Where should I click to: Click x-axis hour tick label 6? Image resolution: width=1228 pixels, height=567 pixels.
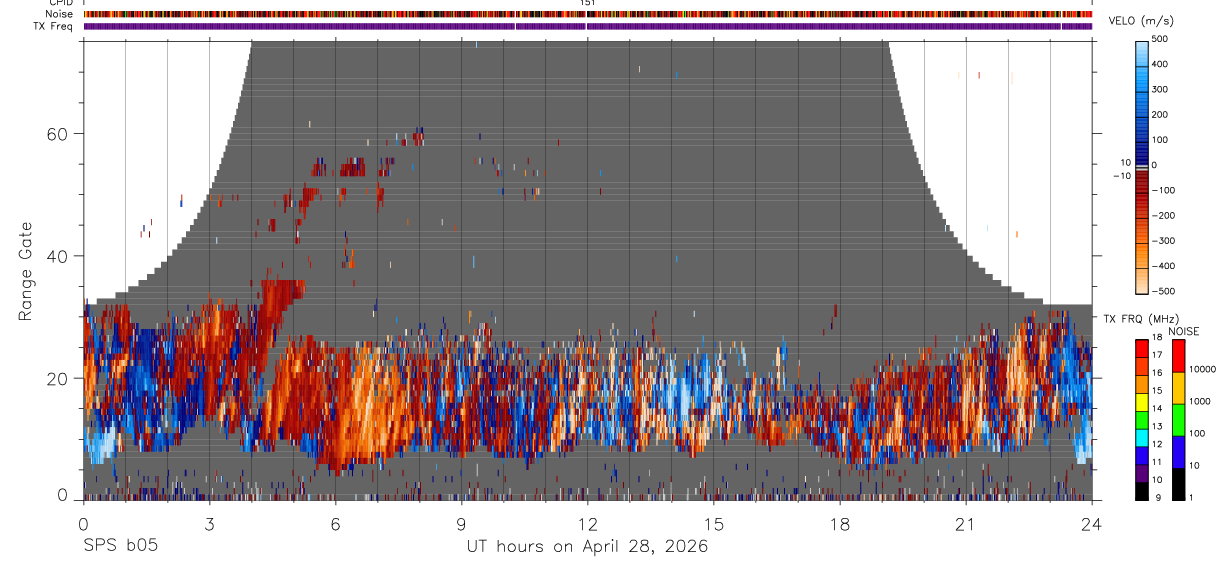click(335, 524)
